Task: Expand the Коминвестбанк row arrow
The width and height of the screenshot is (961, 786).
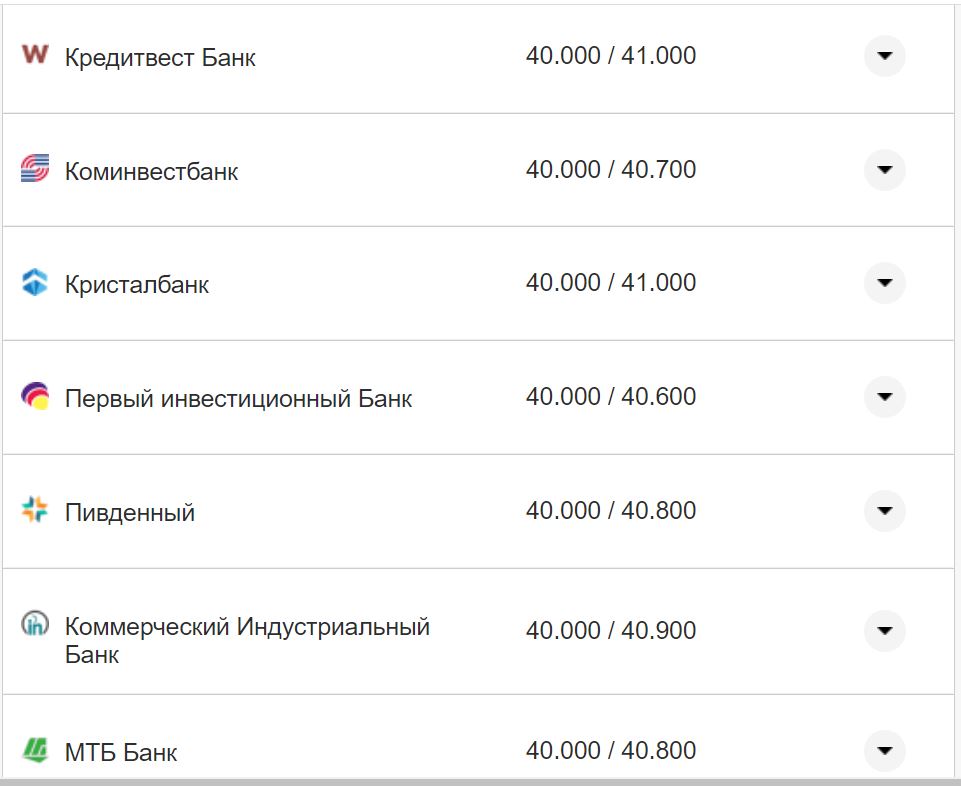Action: [884, 170]
